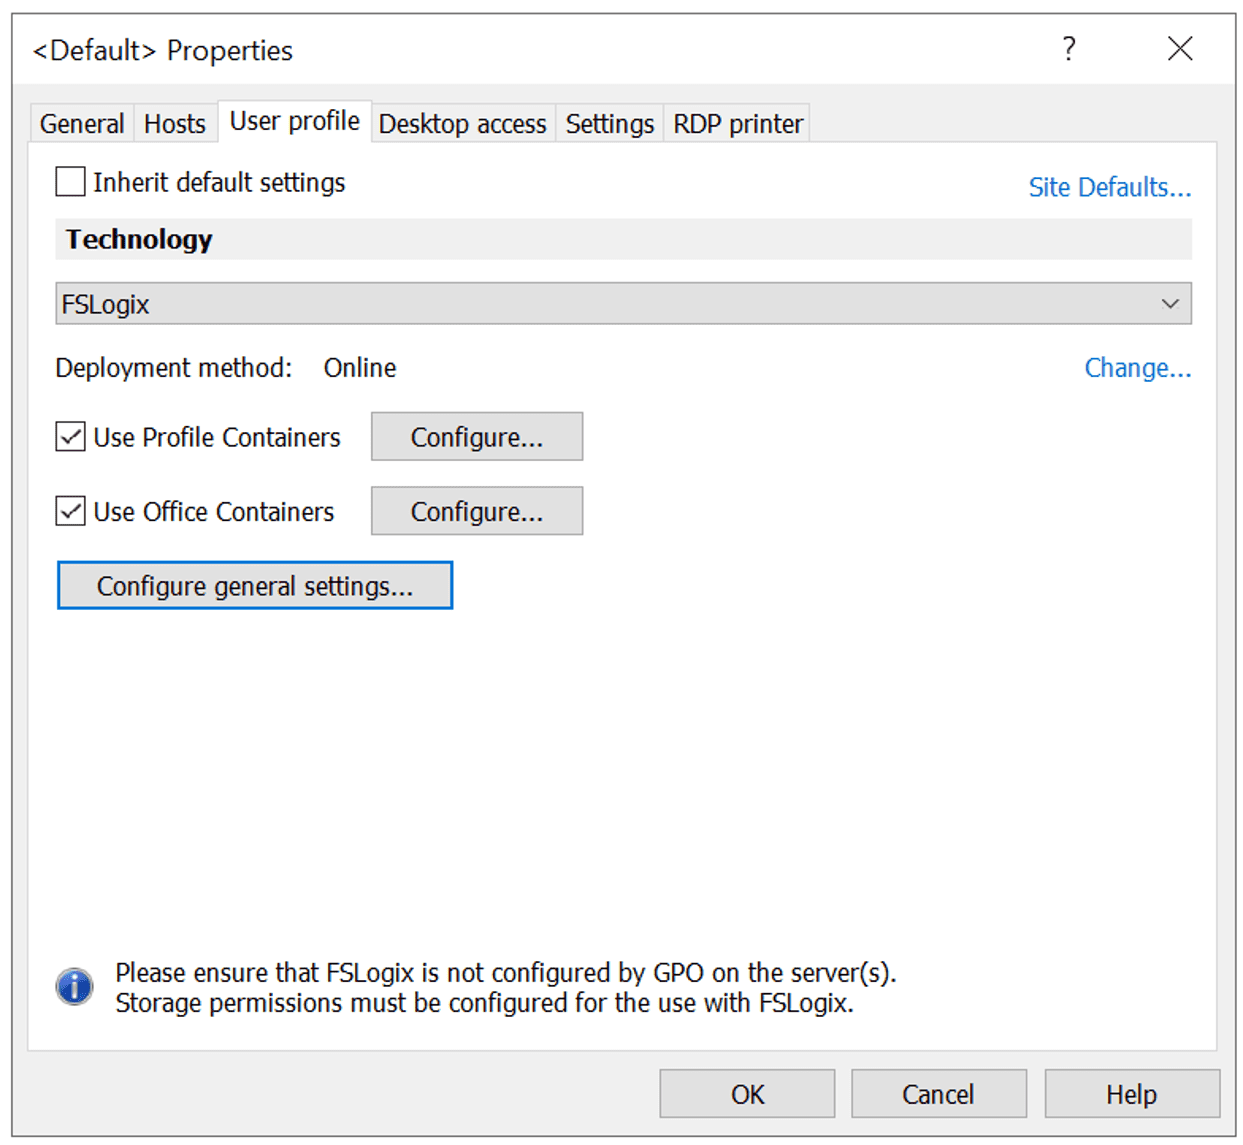The width and height of the screenshot is (1243, 1145).
Task: Switch to the Settings tab
Action: [x=609, y=123]
